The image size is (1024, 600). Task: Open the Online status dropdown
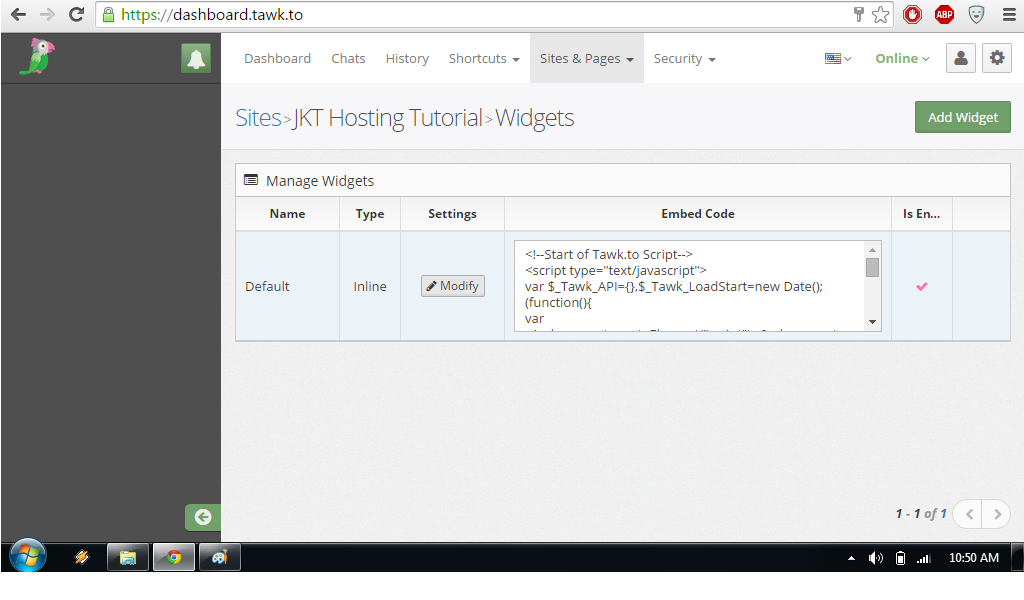(903, 59)
